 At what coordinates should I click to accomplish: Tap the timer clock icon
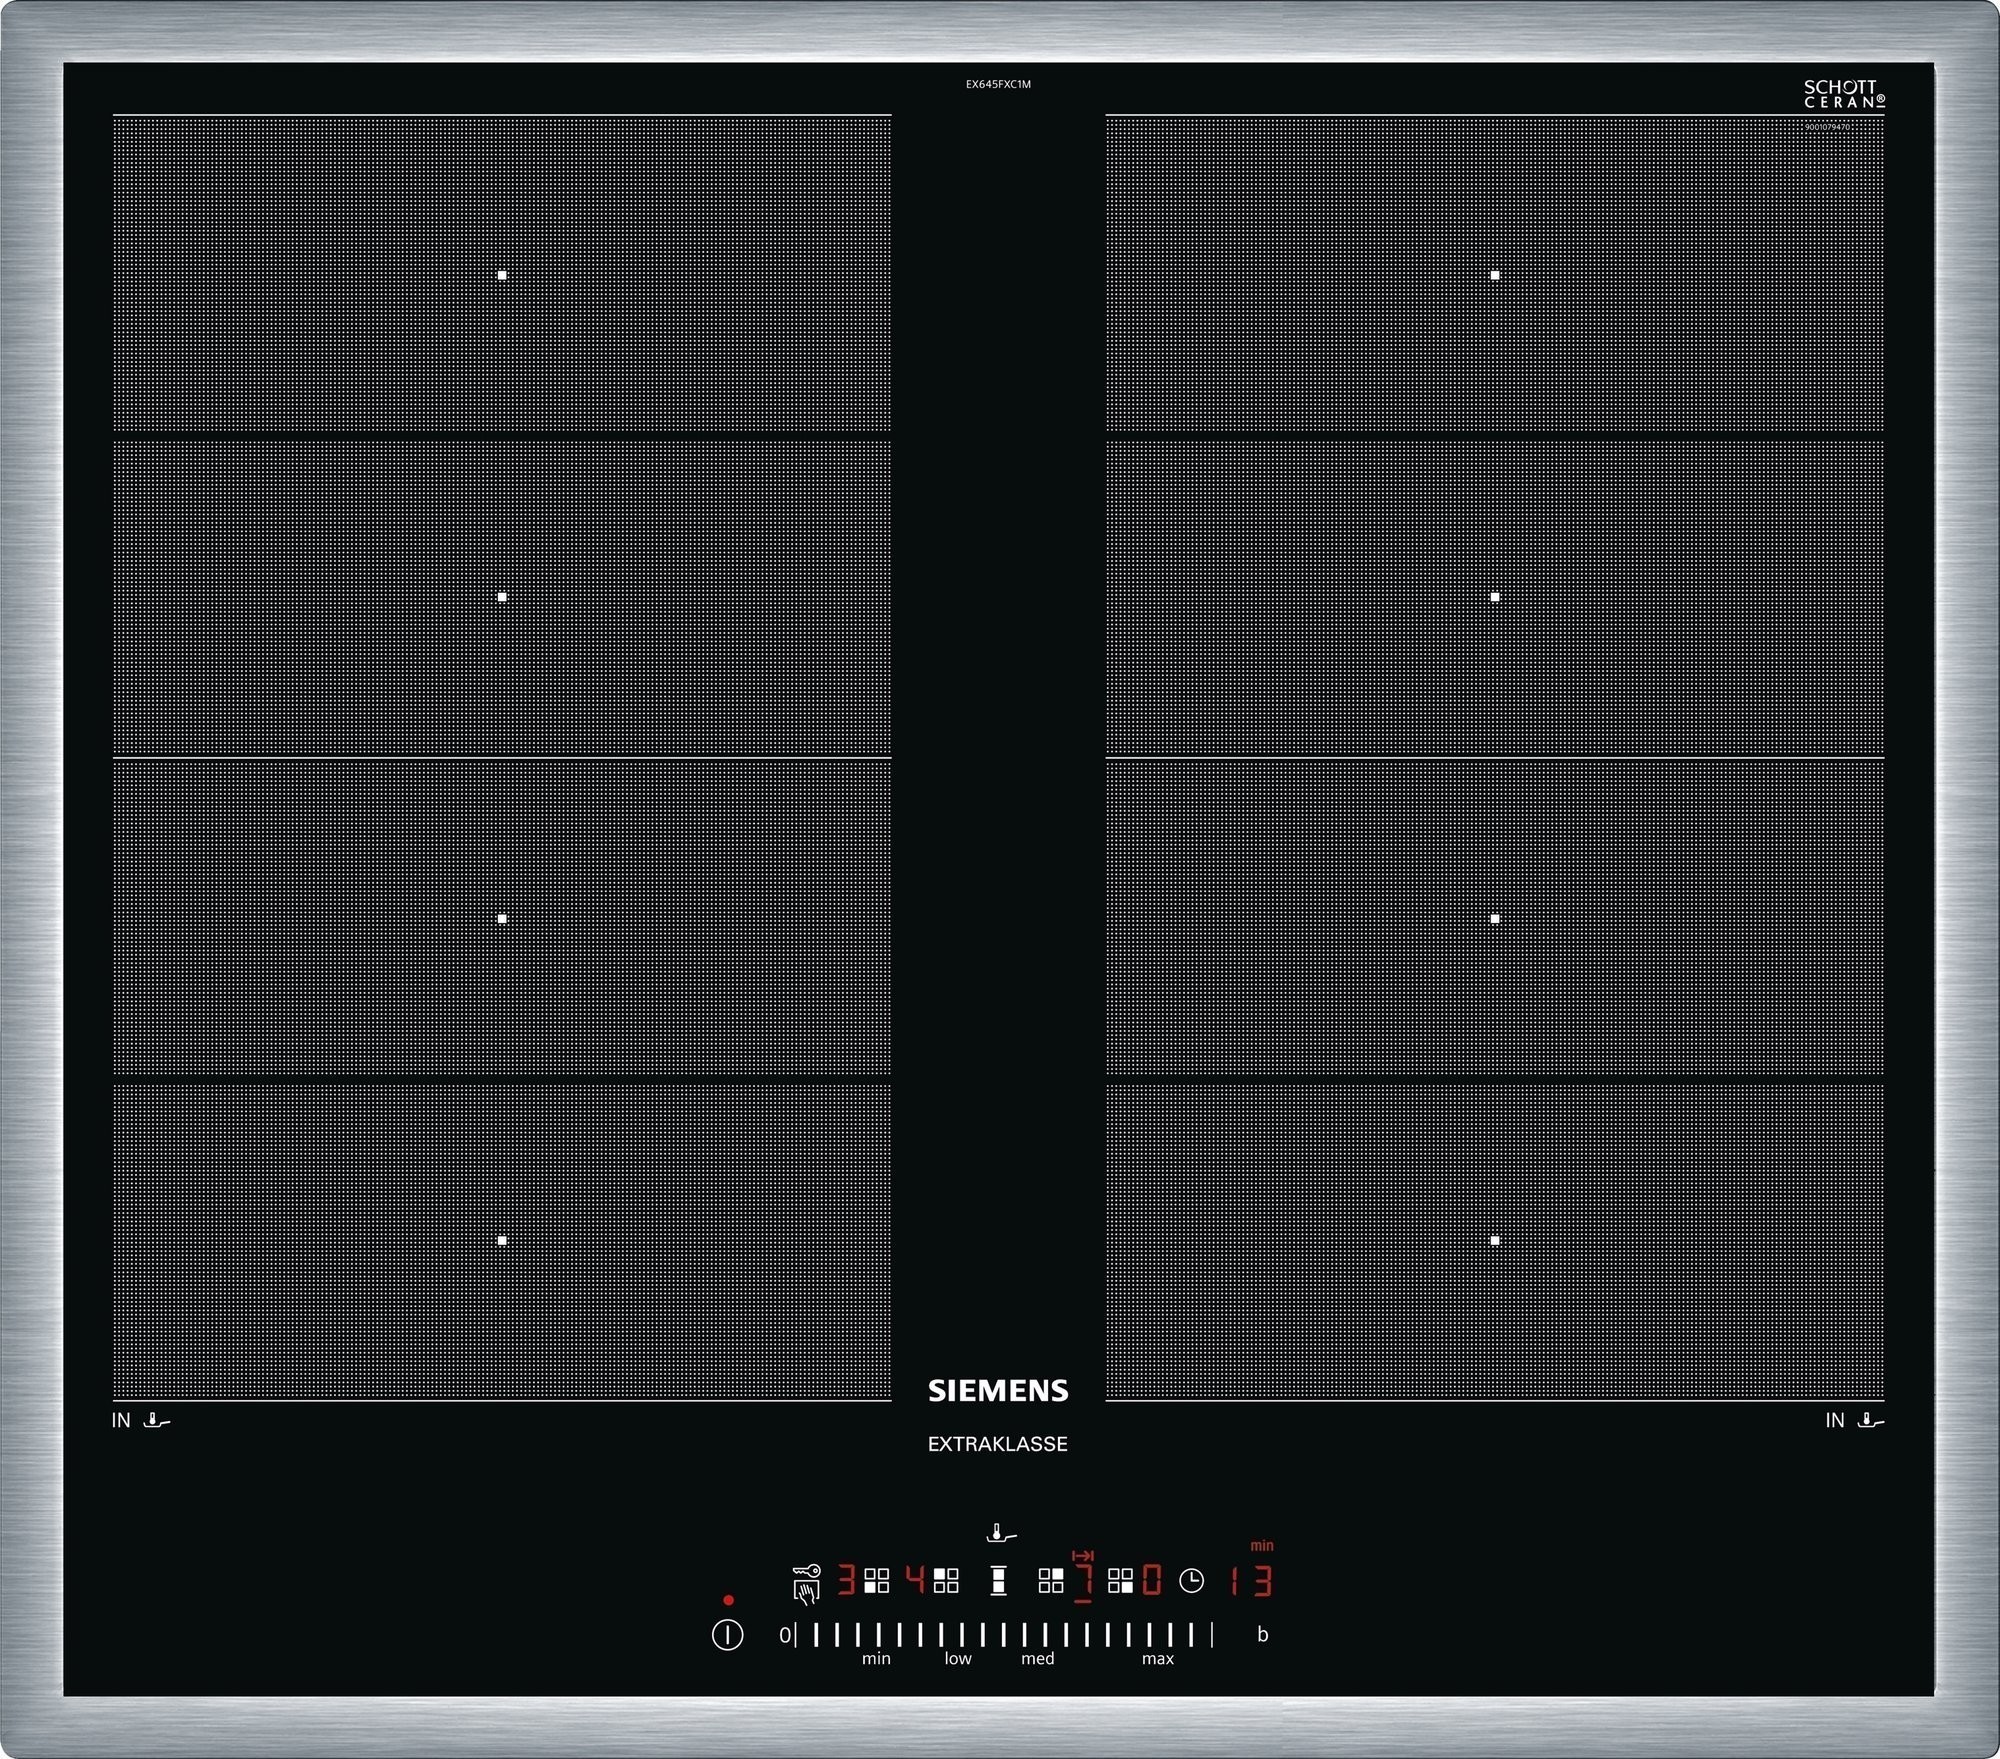click(x=1191, y=1581)
